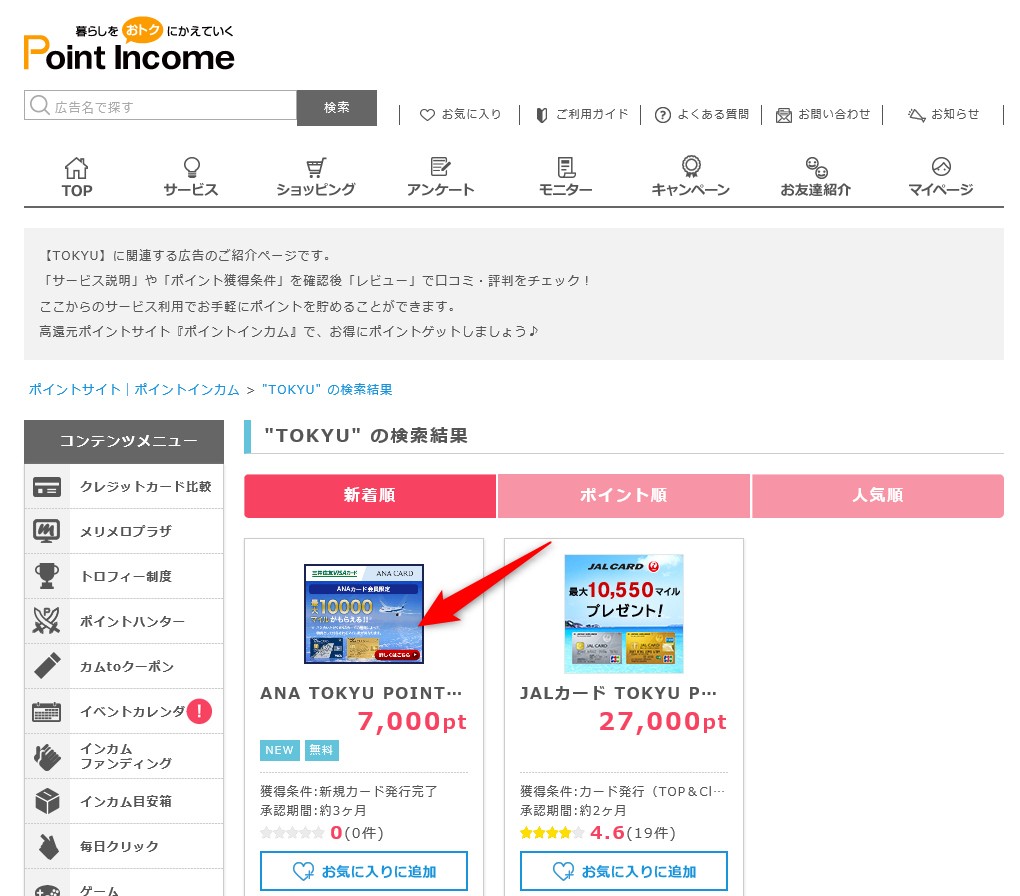
Task: Open the JALカード TOKYU P… title link
Action: (618, 693)
